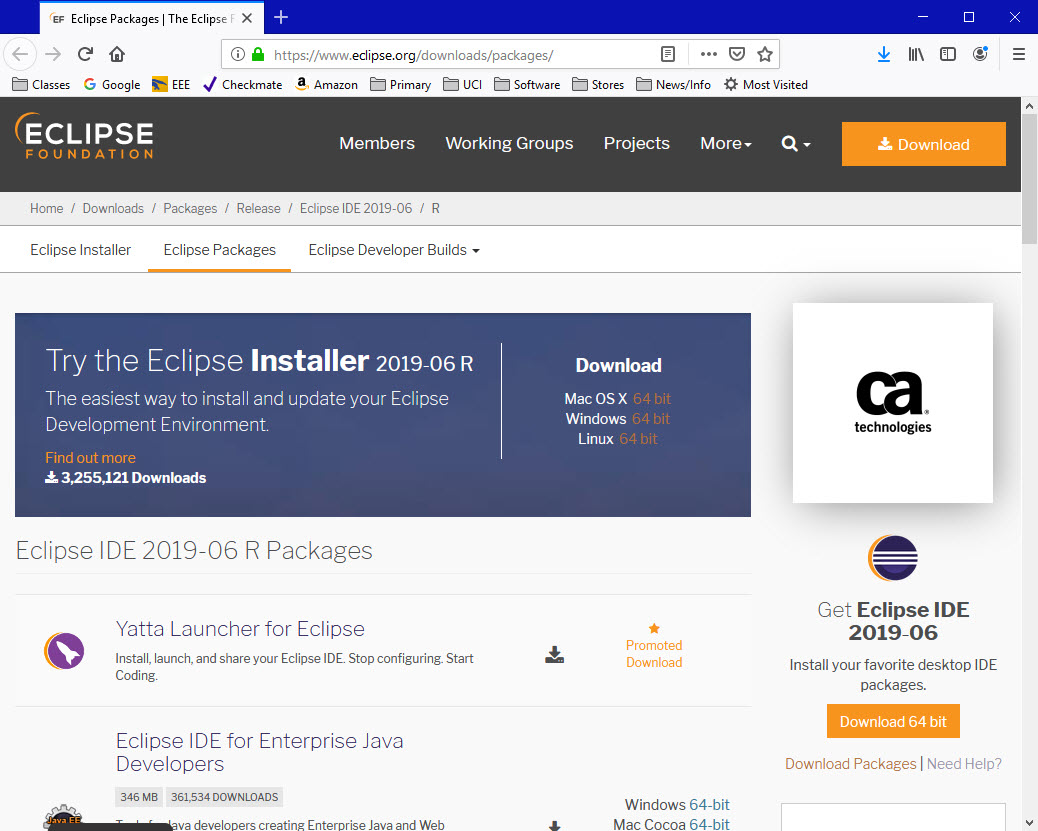The height and width of the screenshot is (831, 1038).
Task: Save page to Pocket icon
Action: [736, 54]
